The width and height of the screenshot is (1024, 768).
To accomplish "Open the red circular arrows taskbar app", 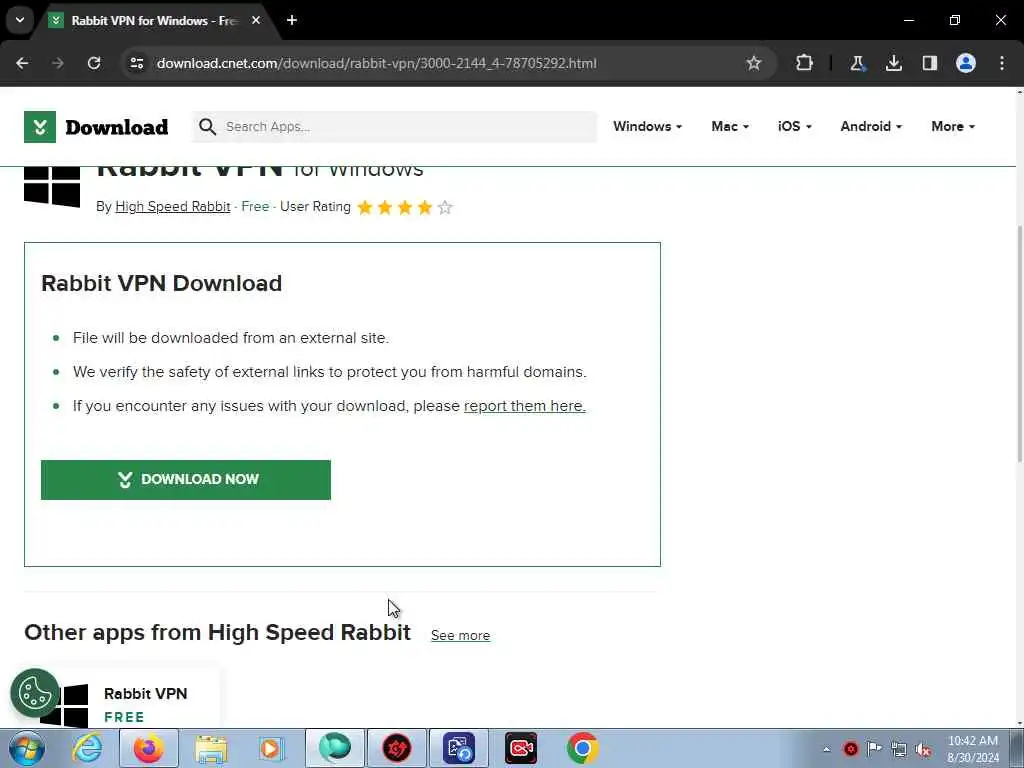I will point(396,748).
